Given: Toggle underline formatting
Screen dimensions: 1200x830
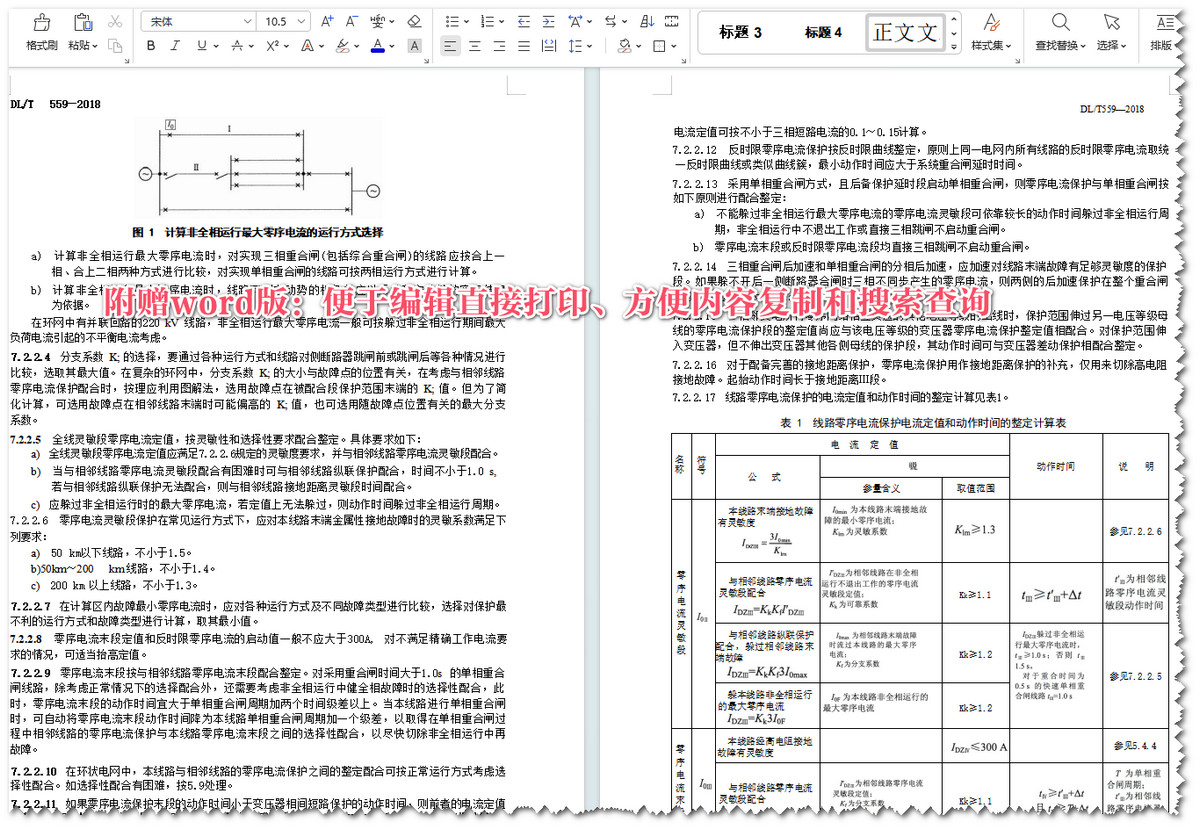Looking at the screenshot, I should 200,46.
